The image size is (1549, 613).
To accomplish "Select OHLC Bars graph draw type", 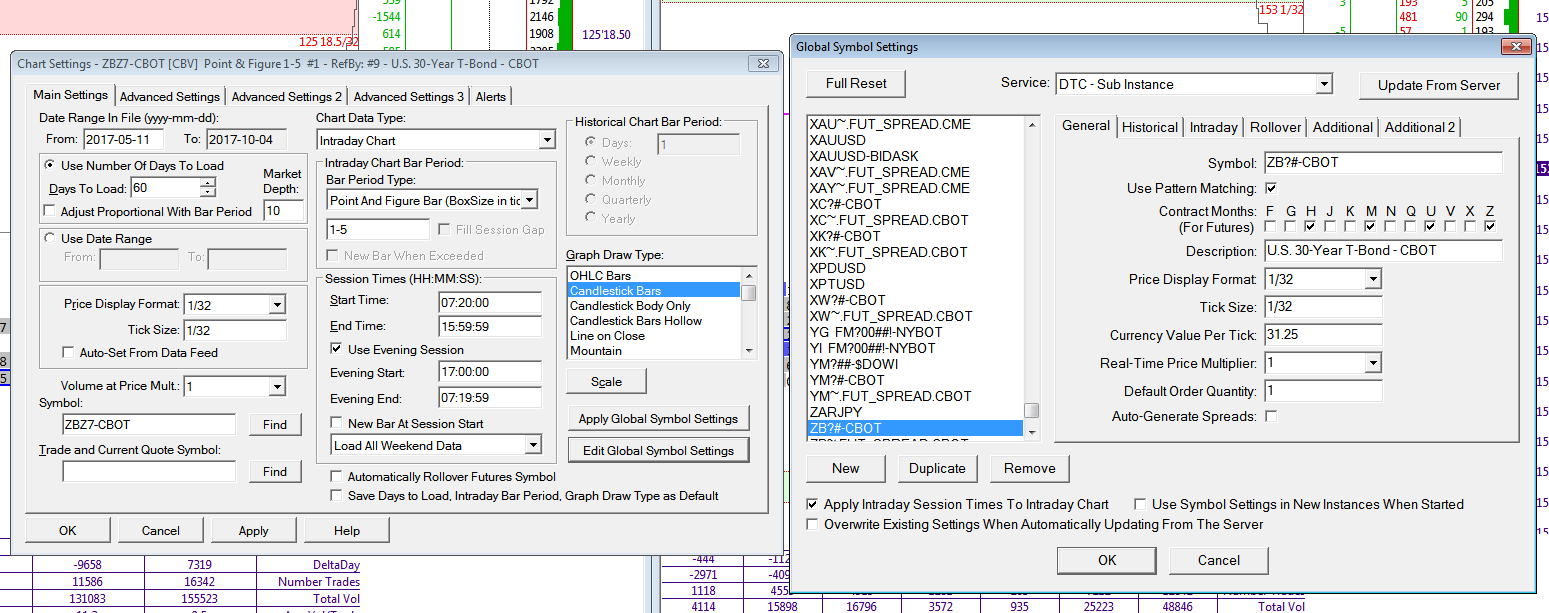I will pyautogui.click(x=653, y=275).
